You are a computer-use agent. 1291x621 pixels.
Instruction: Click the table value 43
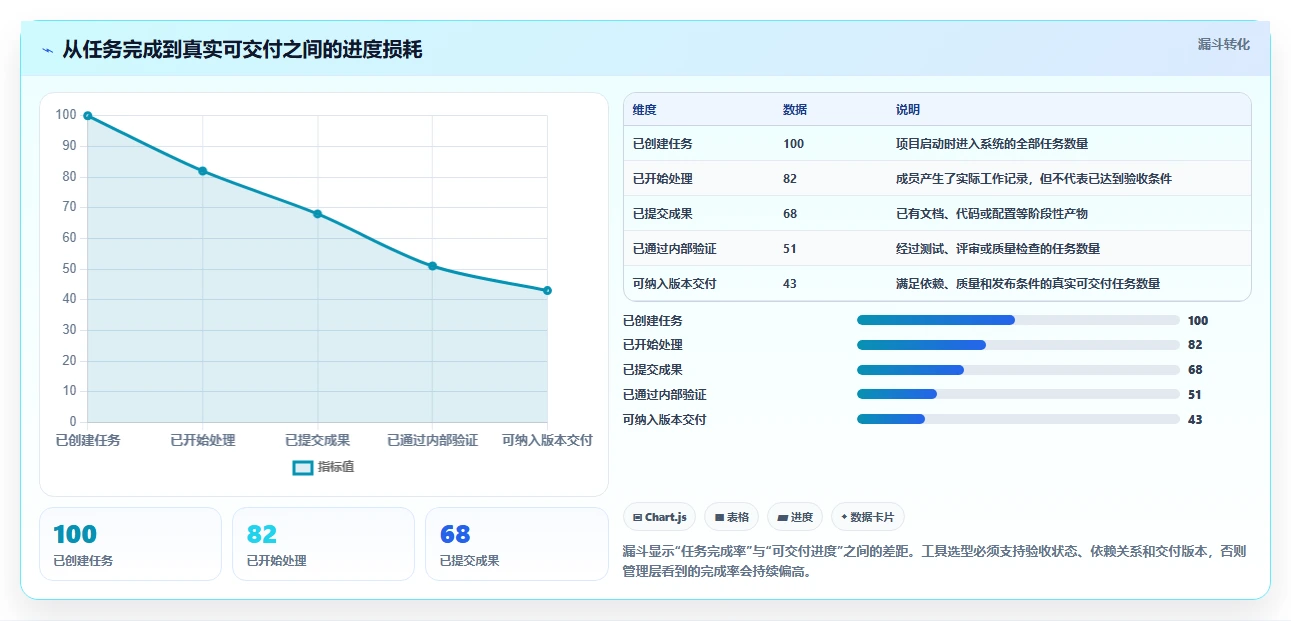790,284
